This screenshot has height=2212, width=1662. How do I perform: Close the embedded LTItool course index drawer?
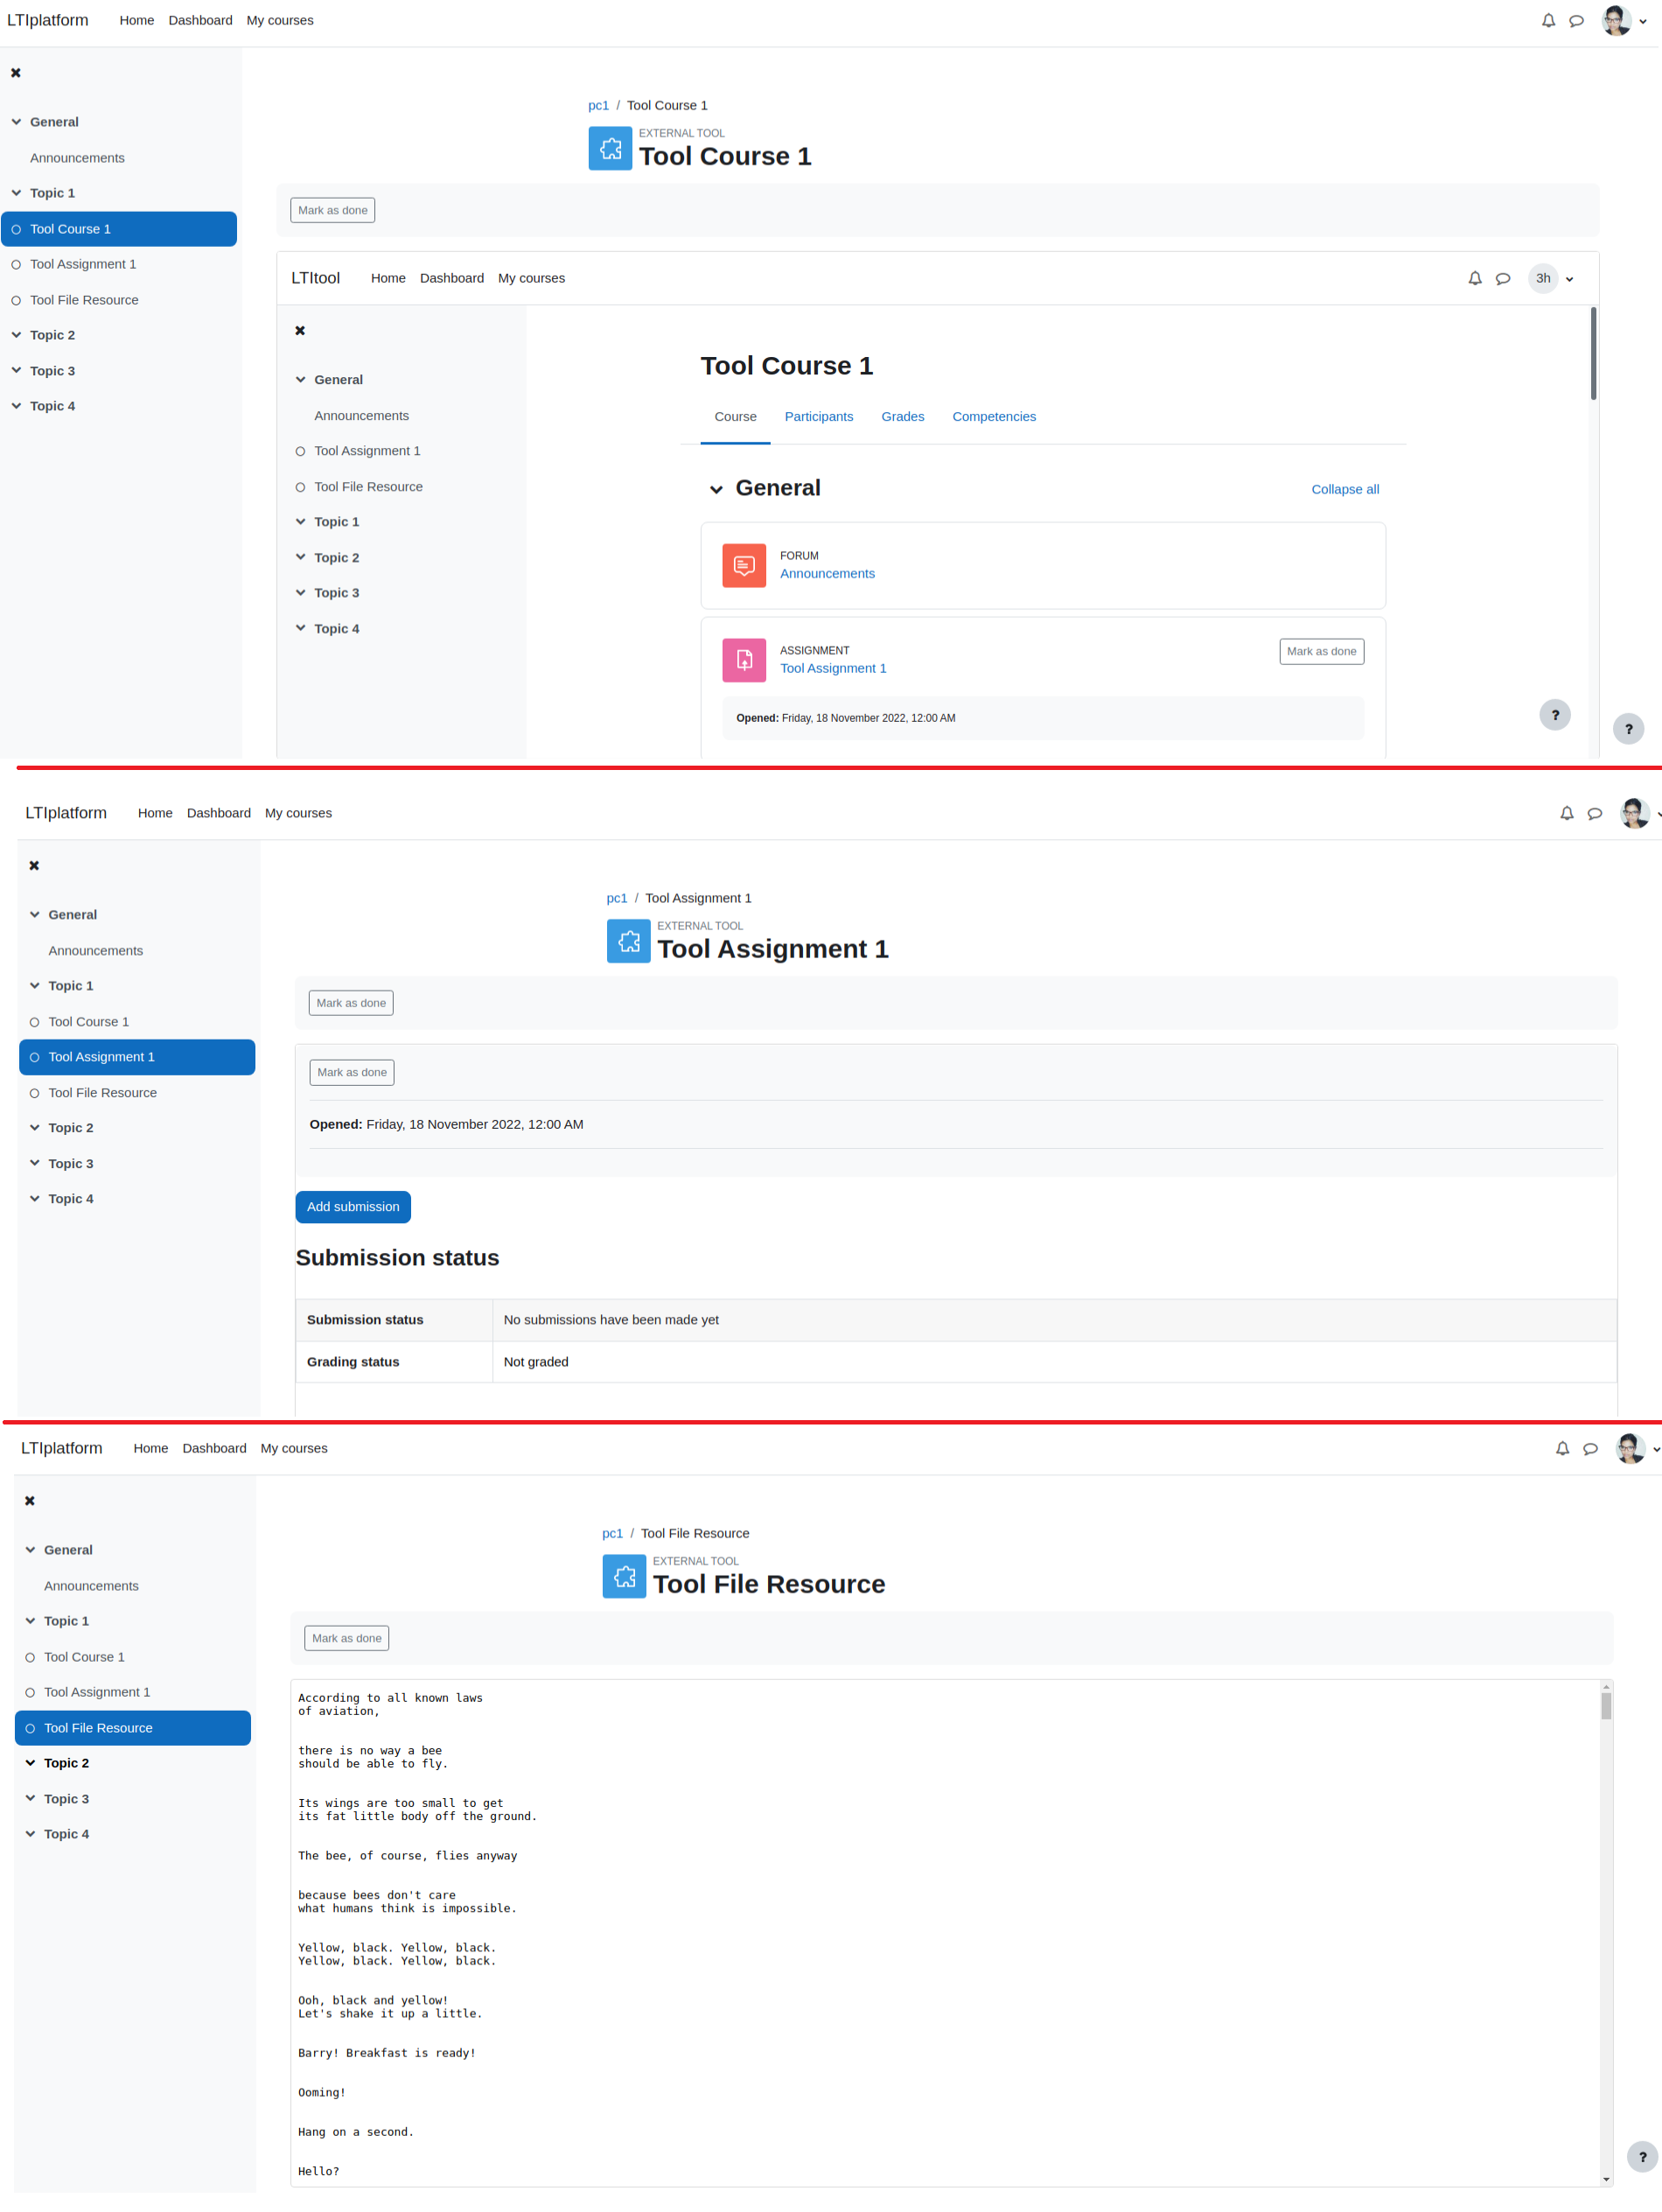click(x=300, y=330)
